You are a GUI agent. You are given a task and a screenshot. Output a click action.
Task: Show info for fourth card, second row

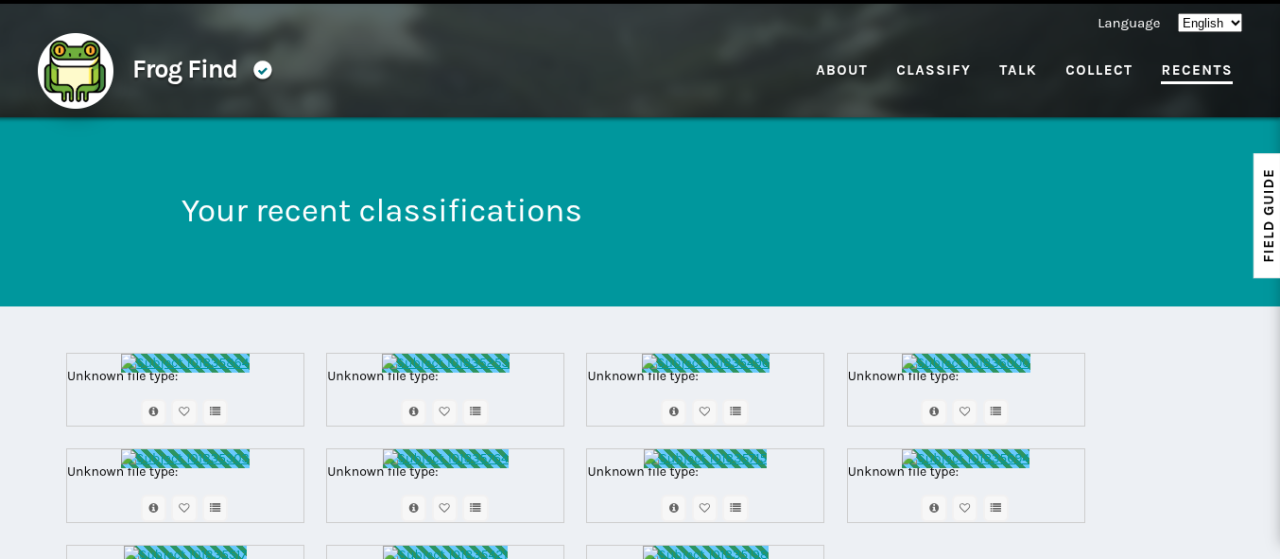(934, 507)
